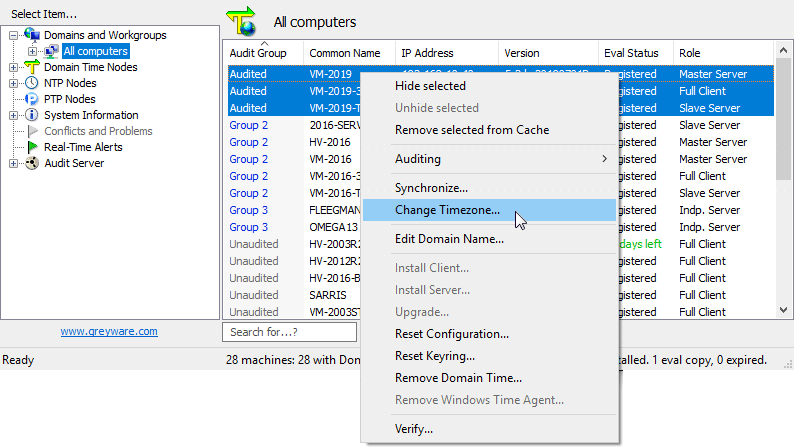Click the vertical scrollbar thumb

783,119
